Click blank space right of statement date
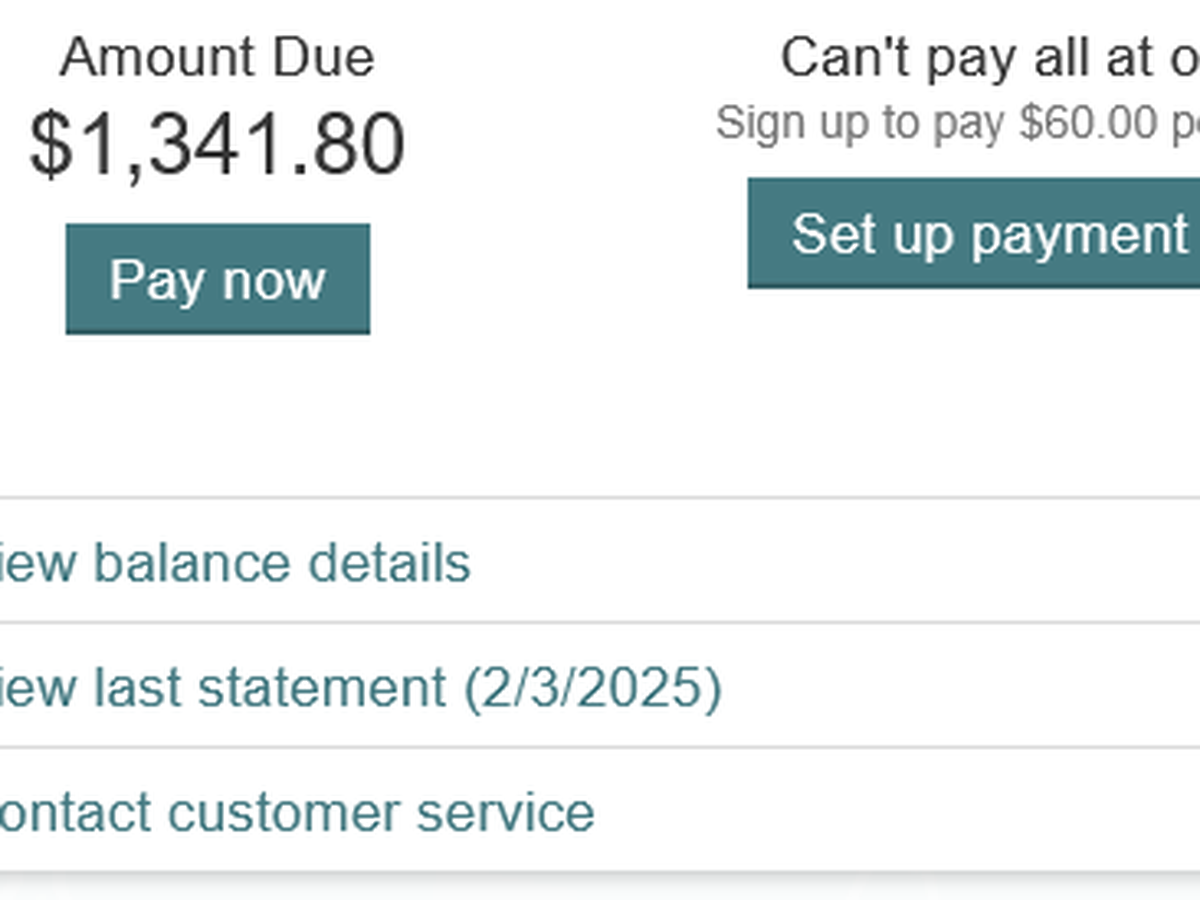1200x900 pixels. pyautogui.click(x=950, y=688)
